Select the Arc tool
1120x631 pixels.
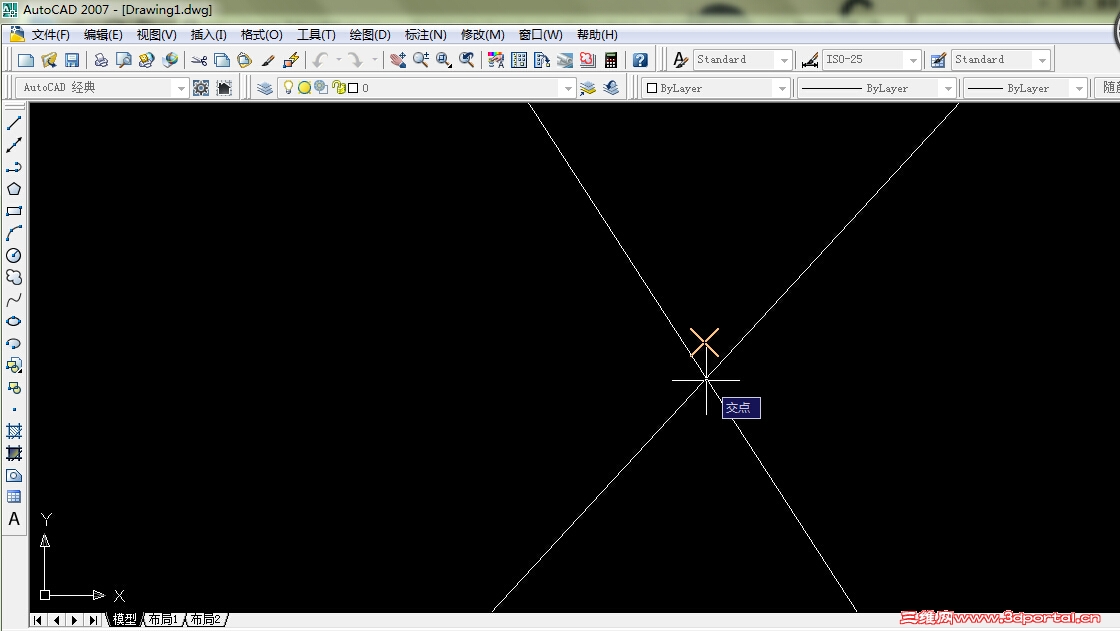[14, 233]
